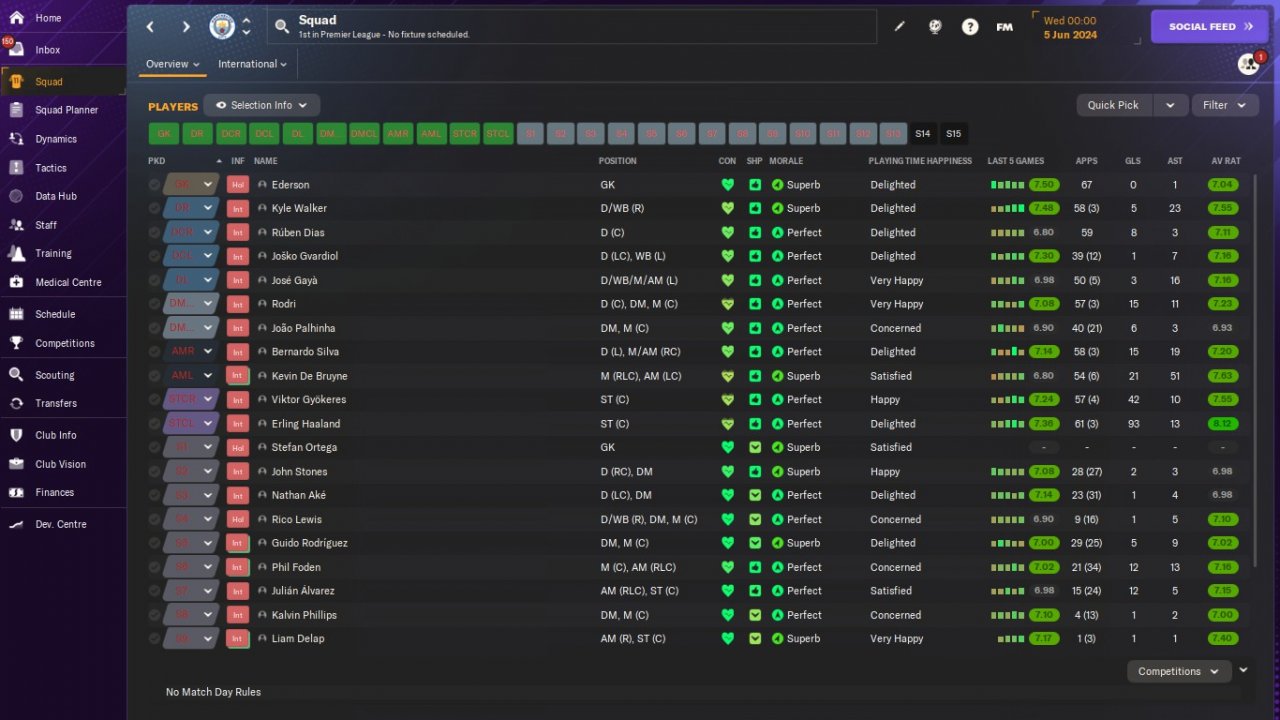Open the arrow beside Quick Pick
This screenshot has width=1280, height=720.
coord(1170,105)
